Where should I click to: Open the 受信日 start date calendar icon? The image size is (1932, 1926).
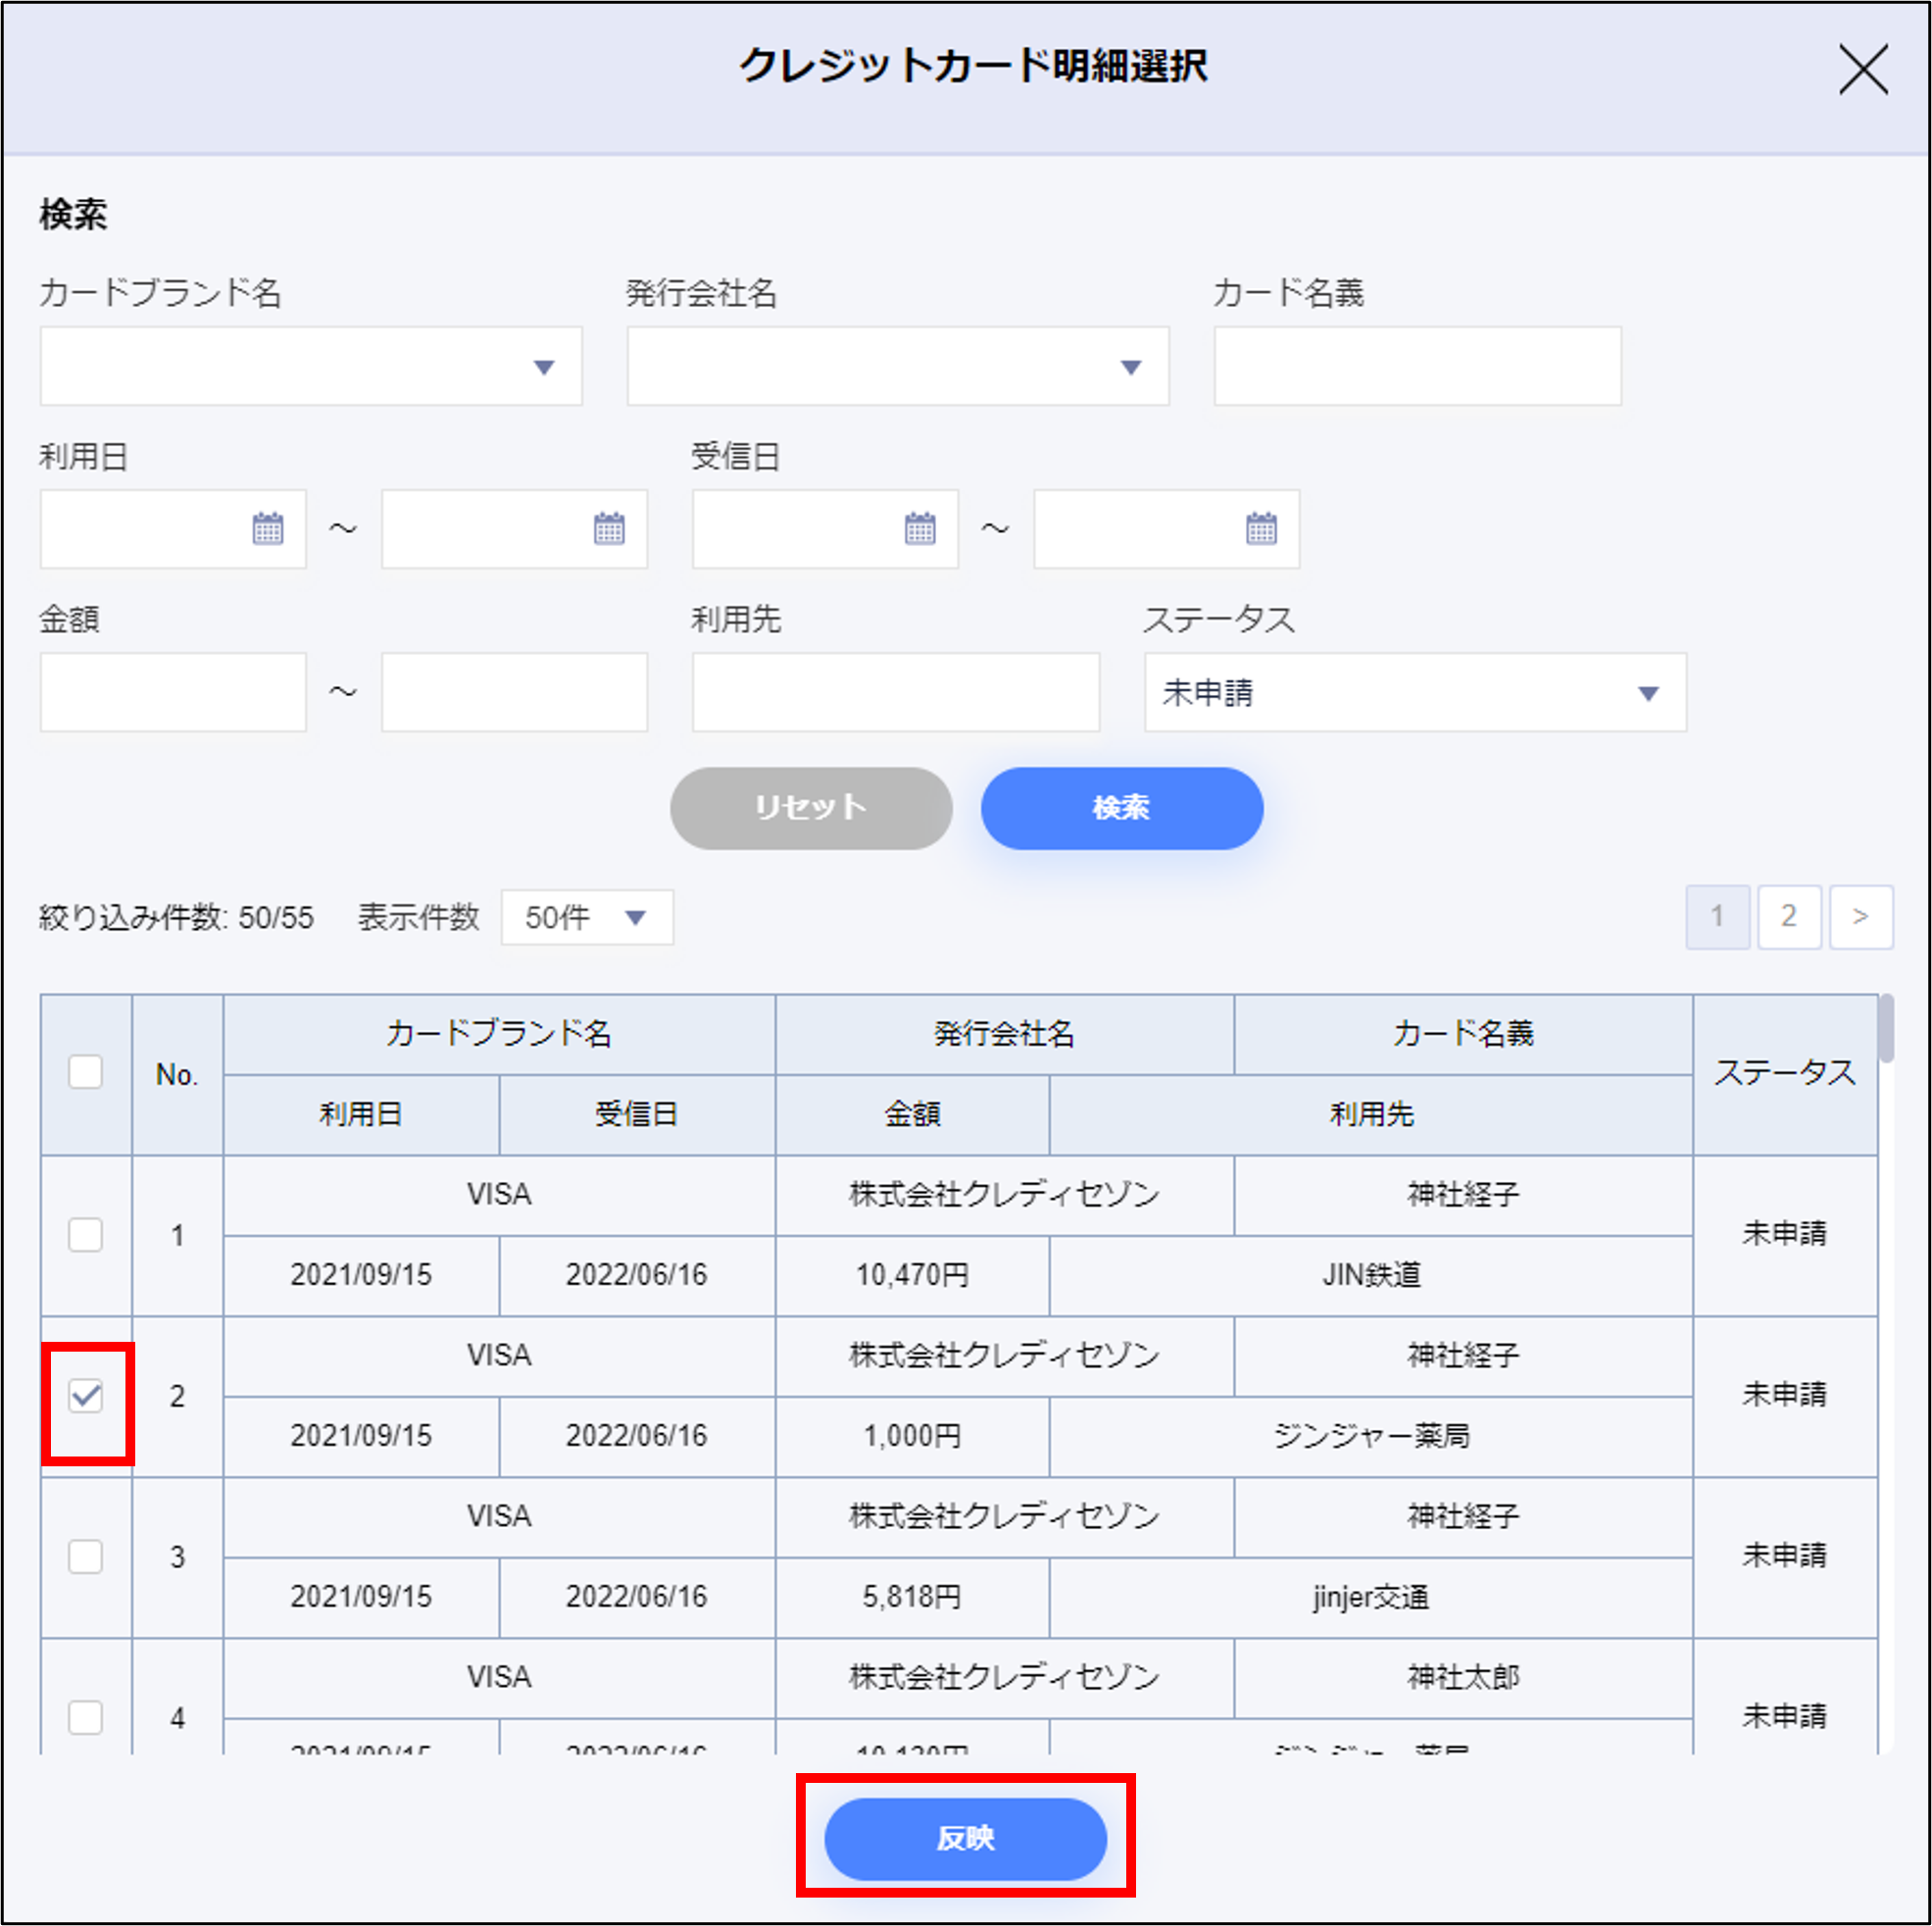920,528
